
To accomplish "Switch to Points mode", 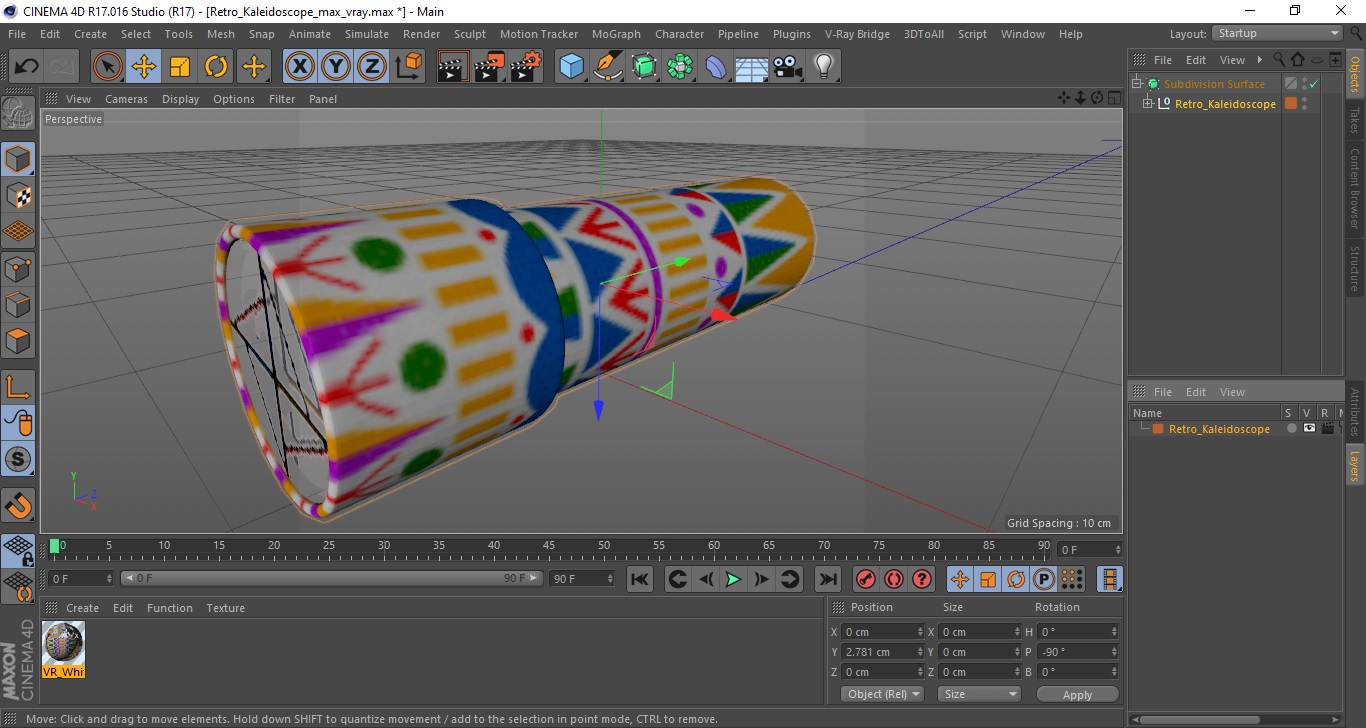I will pos(18,268).
